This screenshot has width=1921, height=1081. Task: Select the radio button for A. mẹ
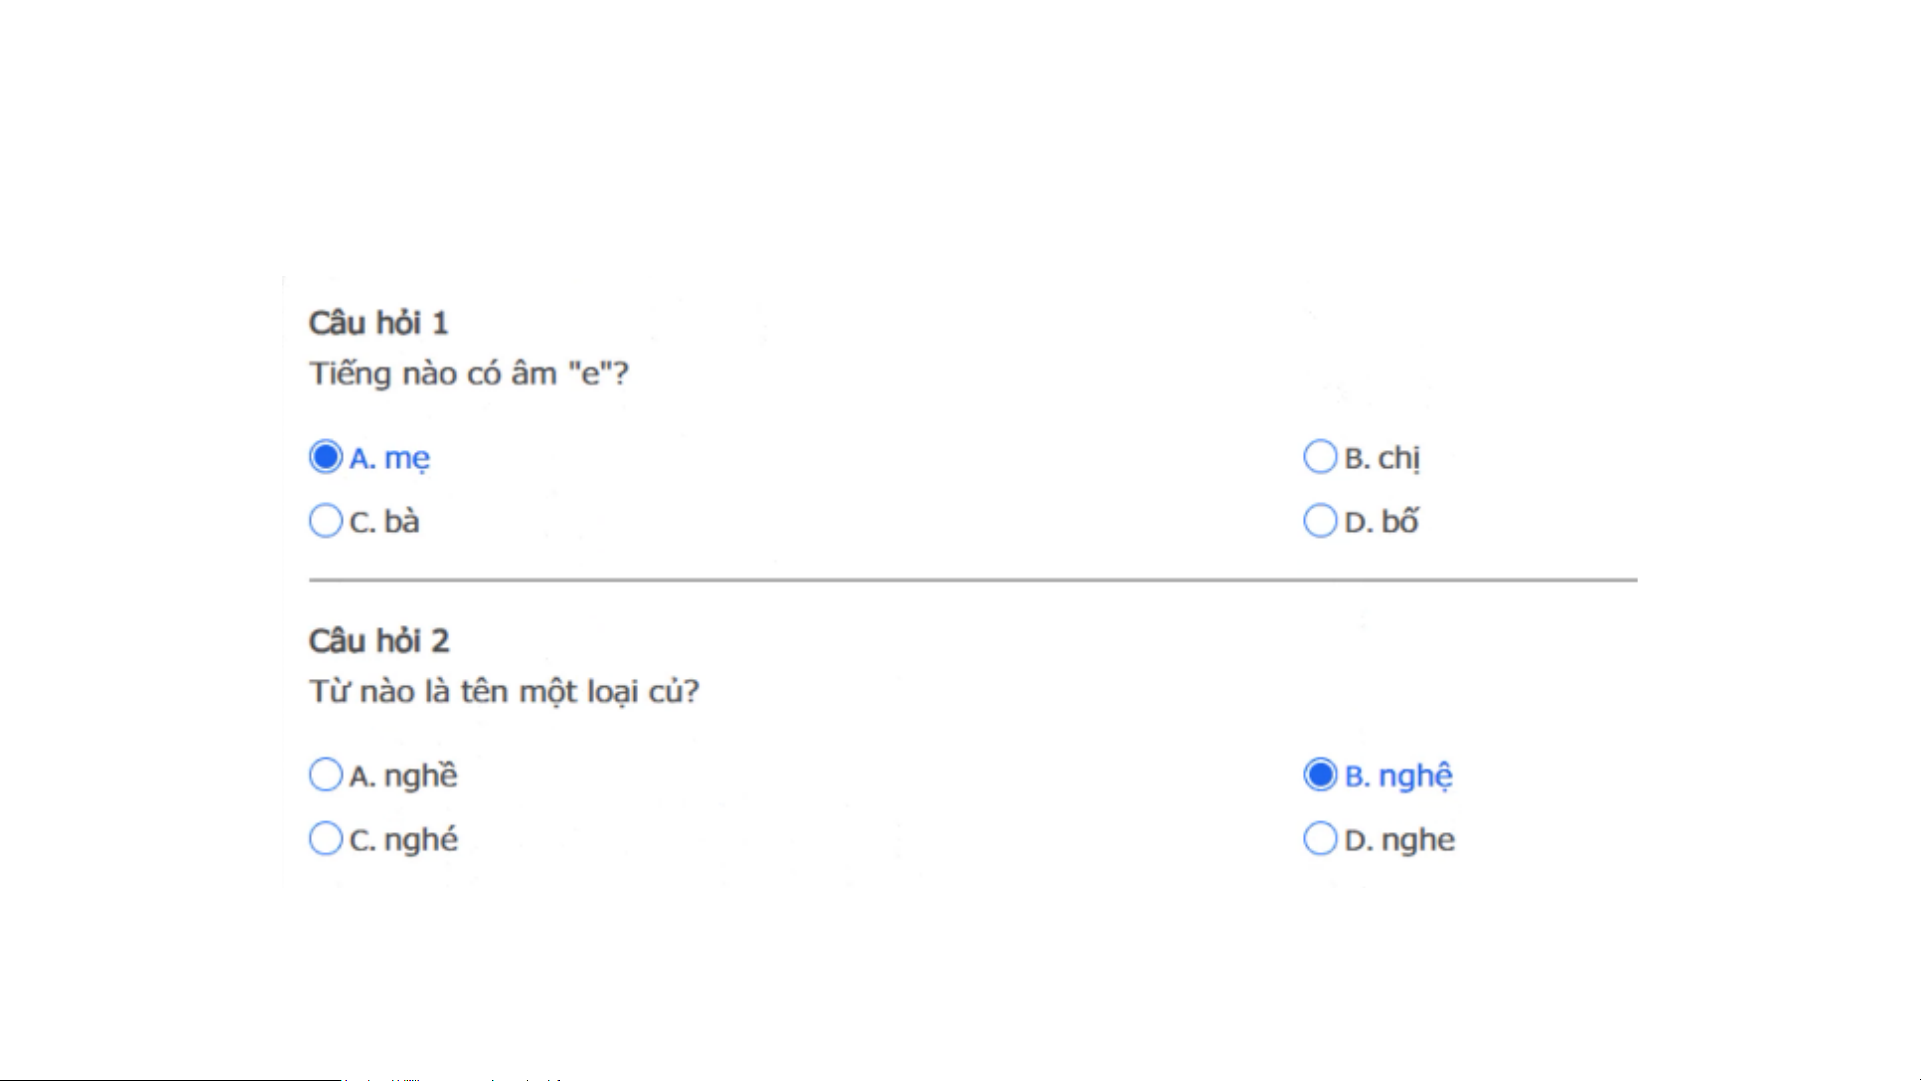[326, 457]
